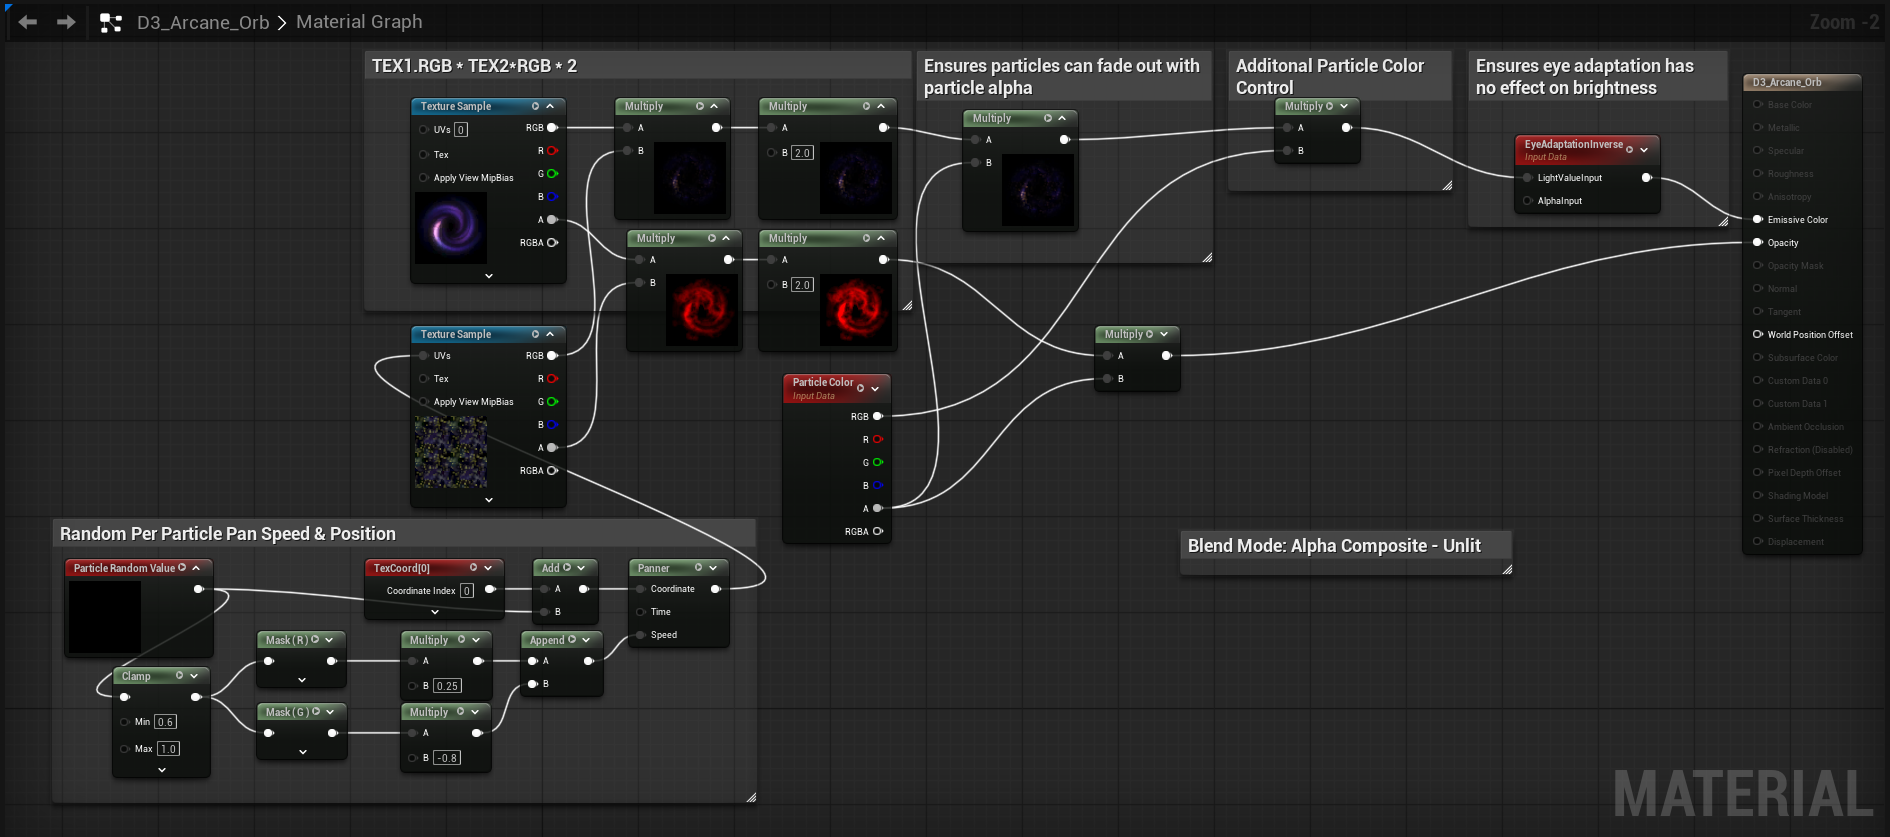Click the back navigation arrow
Screen dimensions: 1890x837
(x=27, y=22)
